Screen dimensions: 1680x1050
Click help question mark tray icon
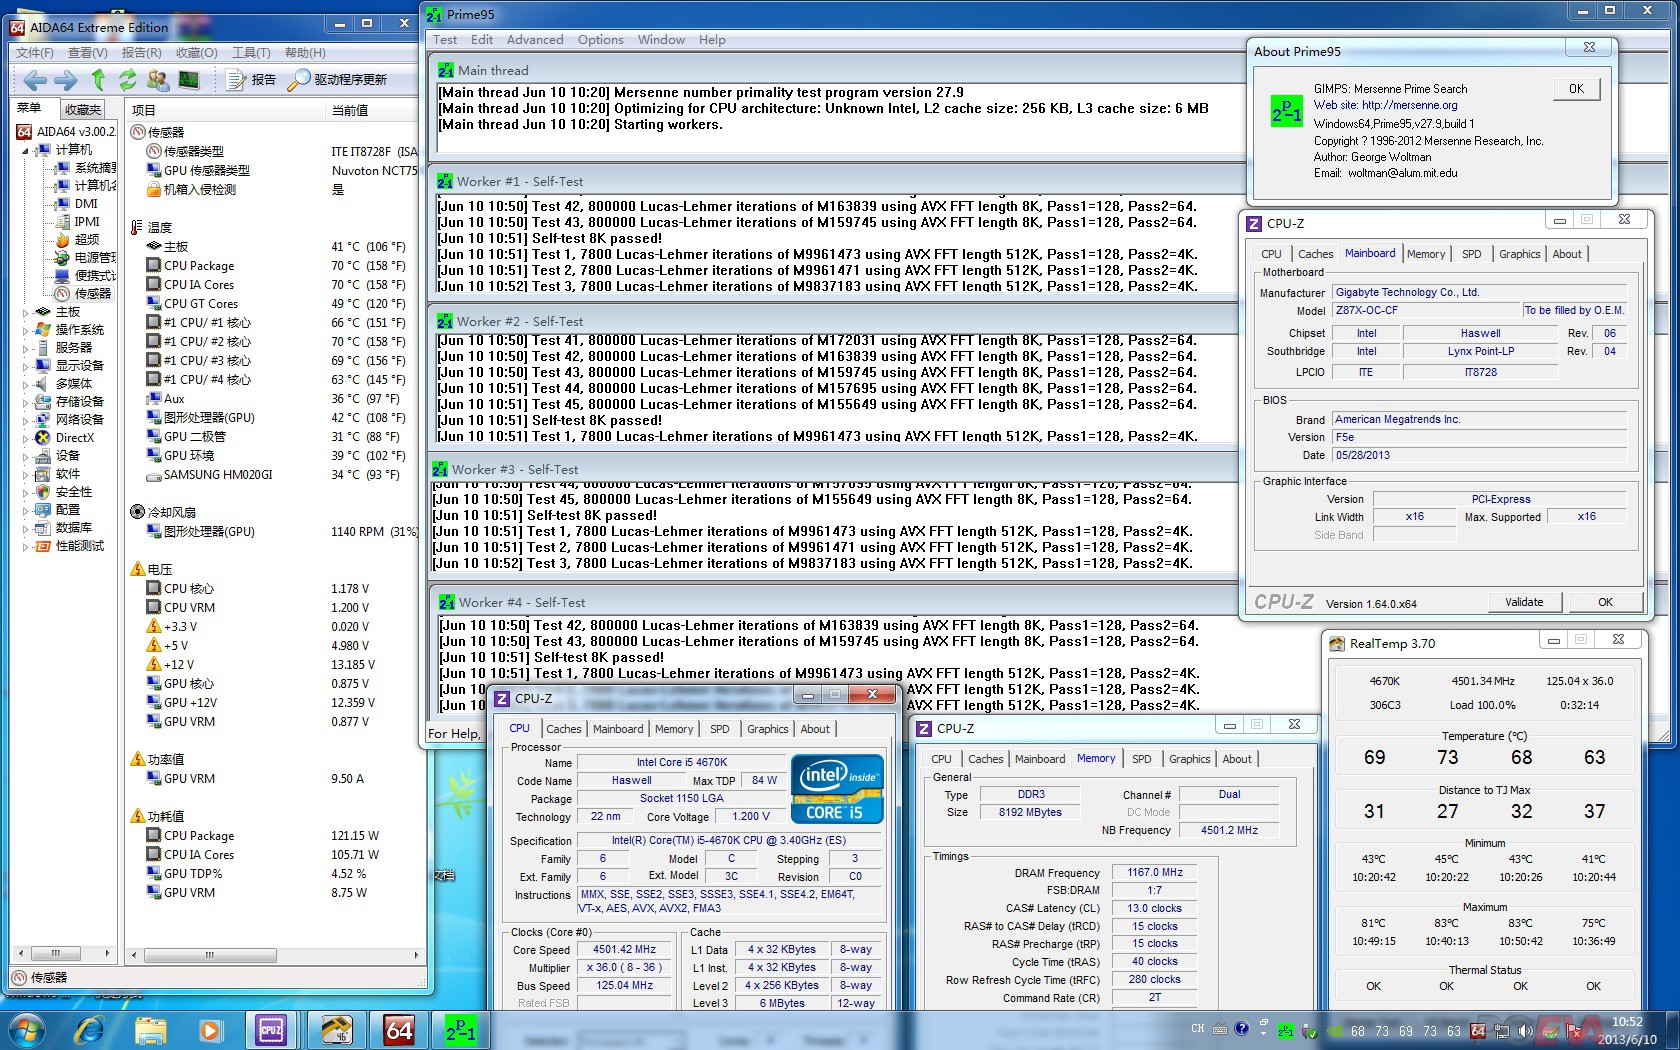tap(1242, 1028)
